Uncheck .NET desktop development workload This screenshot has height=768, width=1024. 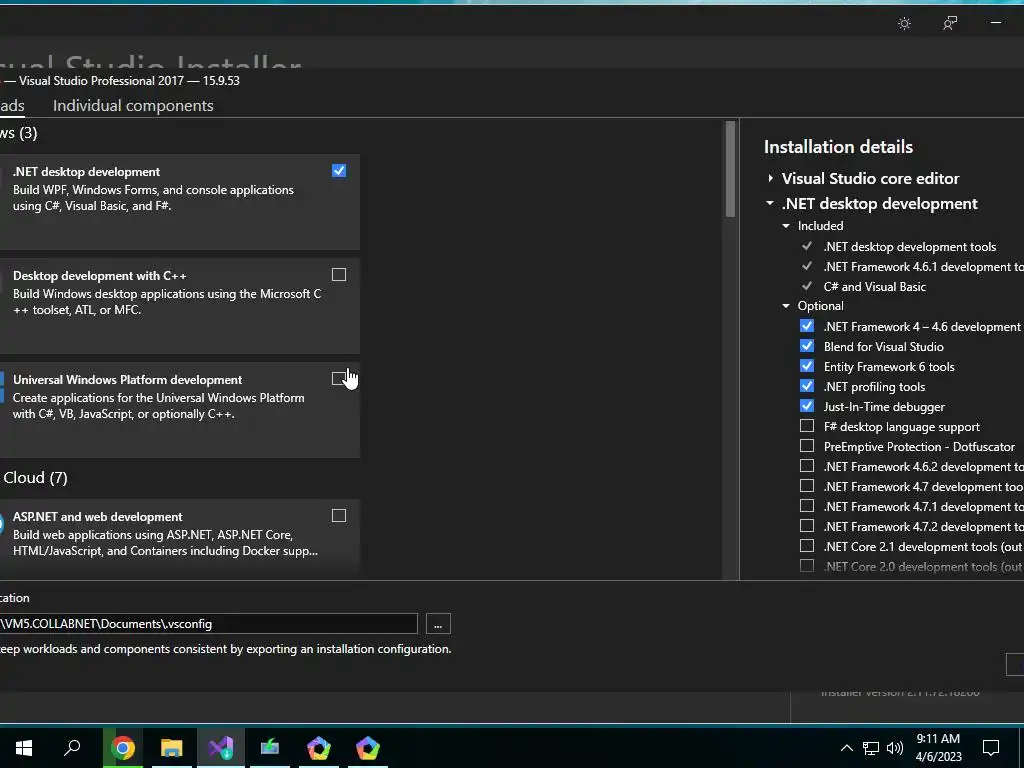tap(339, 171)
